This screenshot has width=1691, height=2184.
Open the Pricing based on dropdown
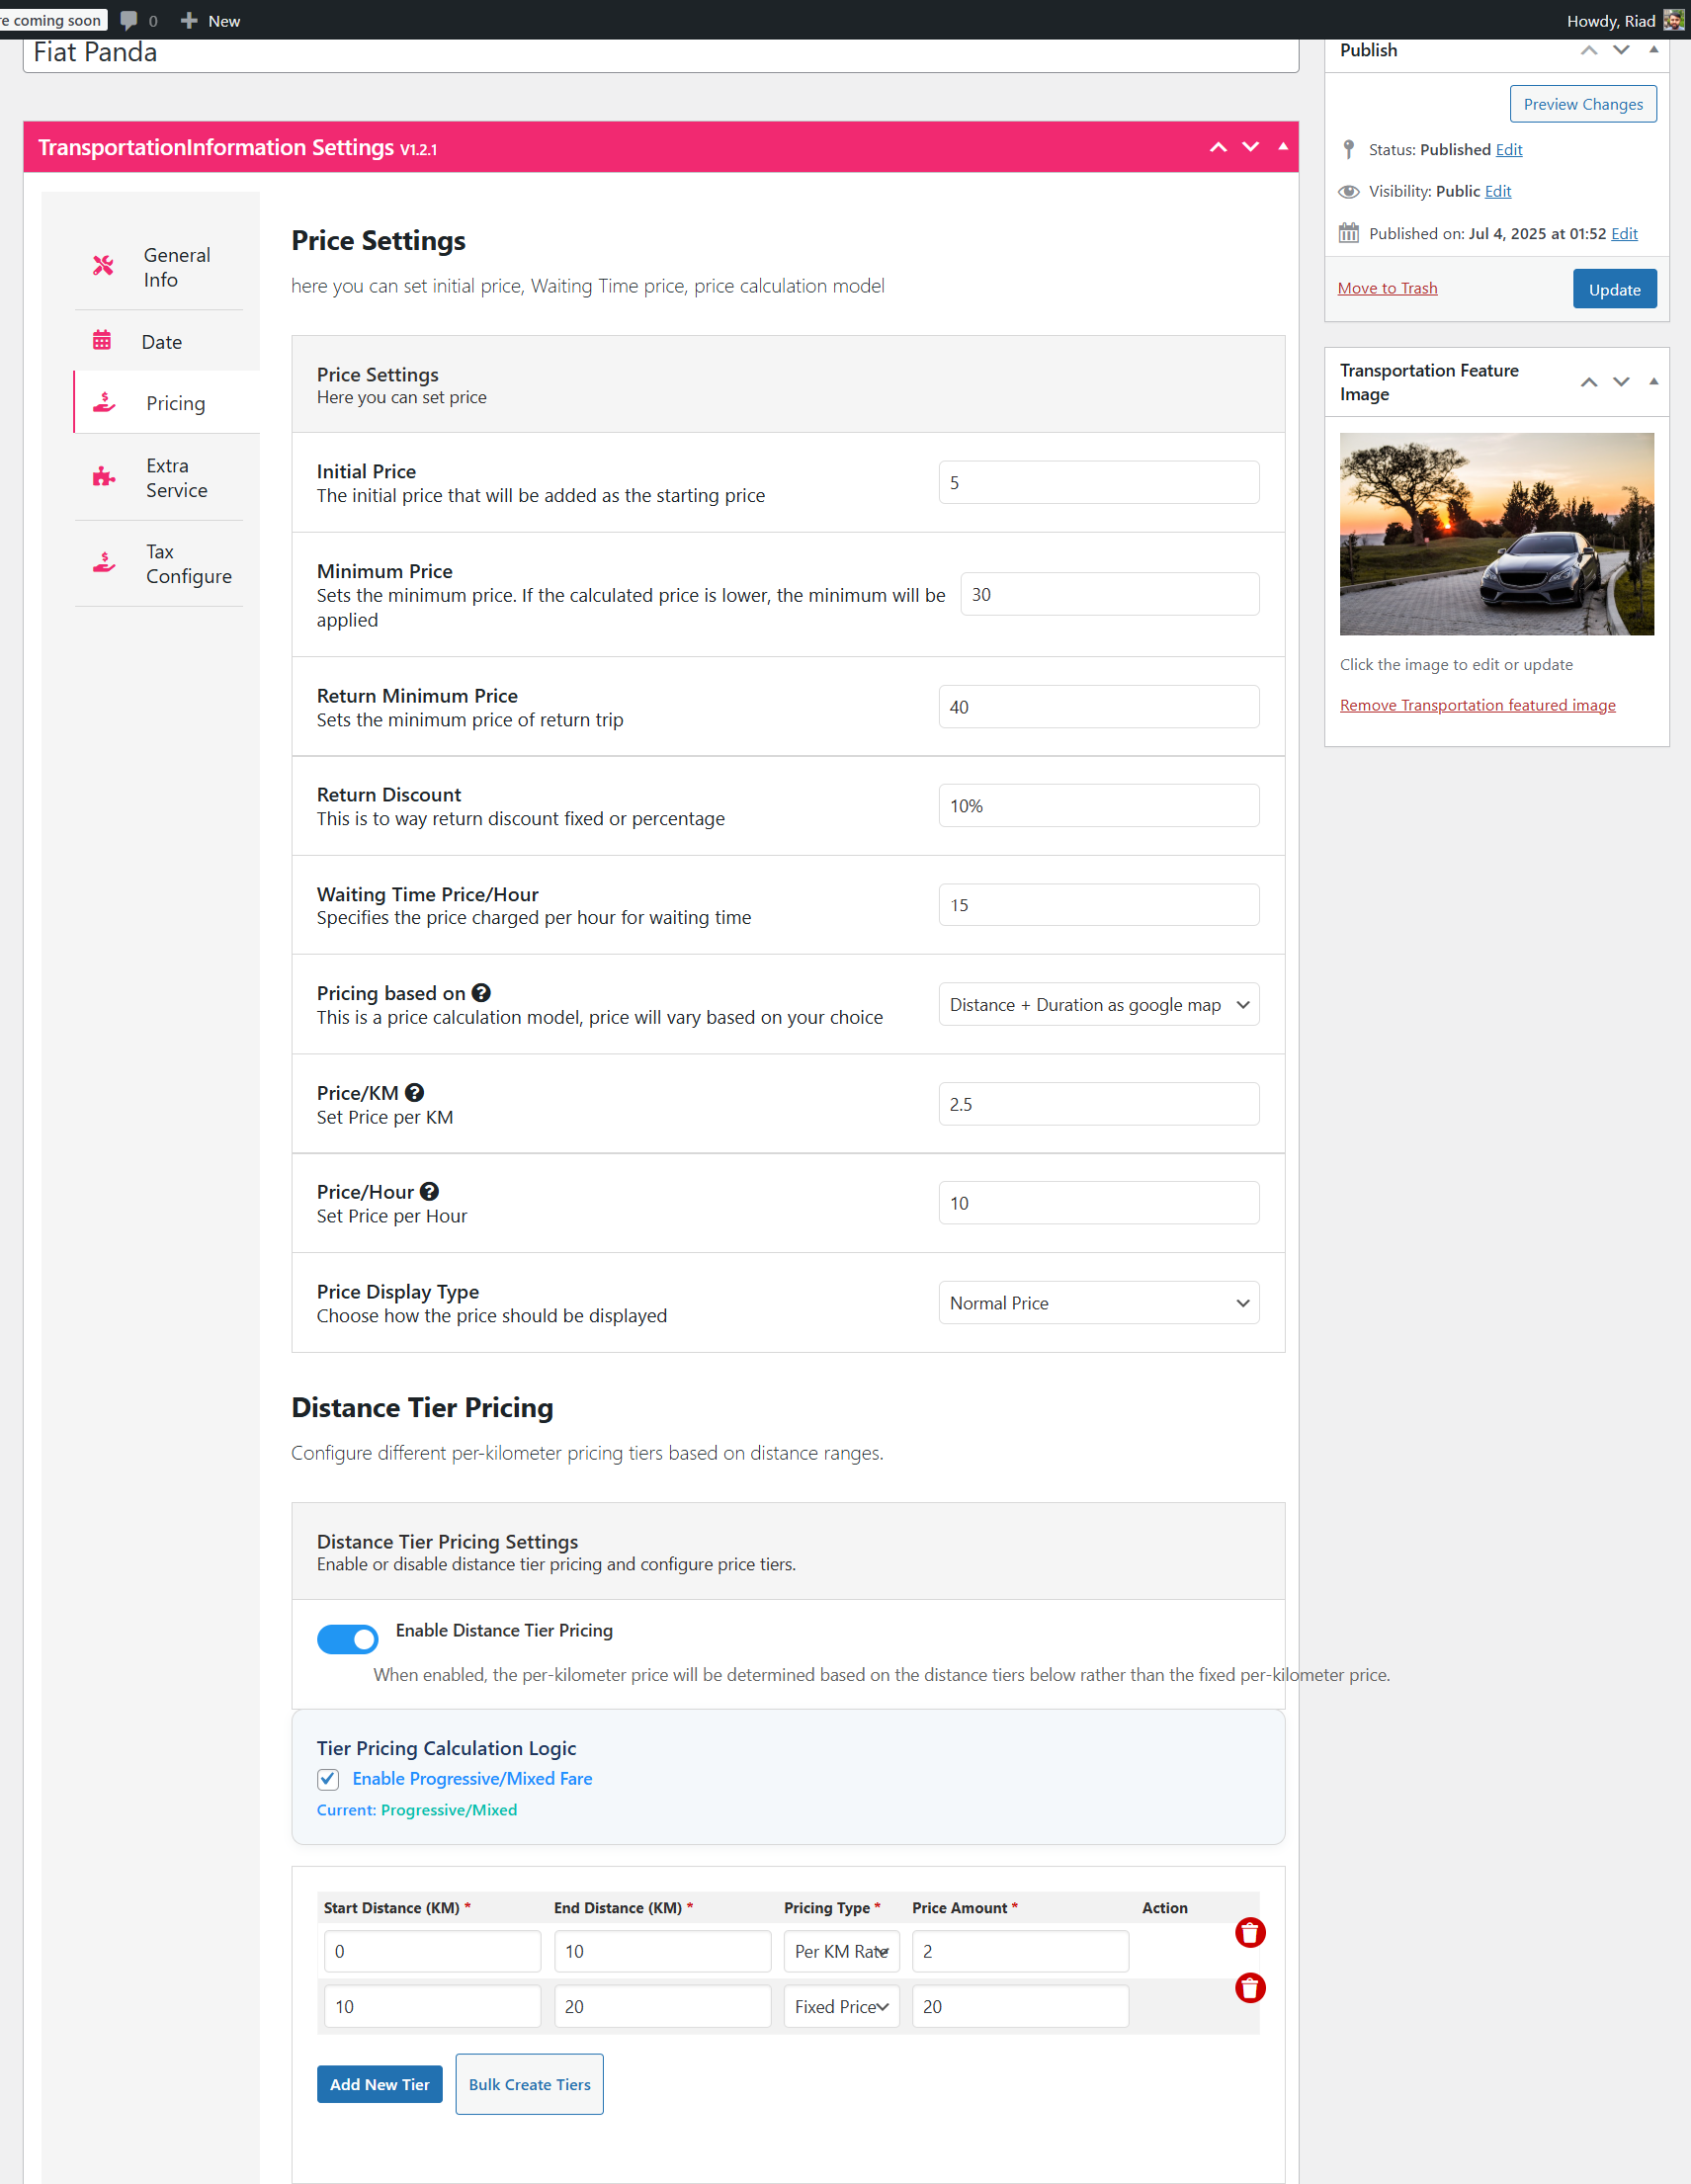[x=1098, y=1005]
